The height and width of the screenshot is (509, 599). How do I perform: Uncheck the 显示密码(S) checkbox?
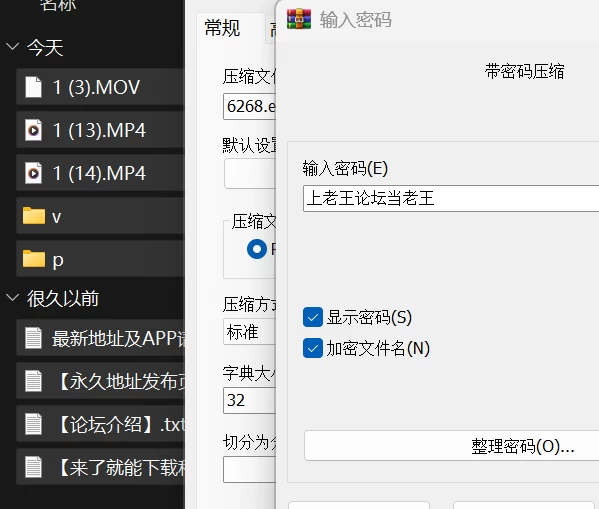312,317
